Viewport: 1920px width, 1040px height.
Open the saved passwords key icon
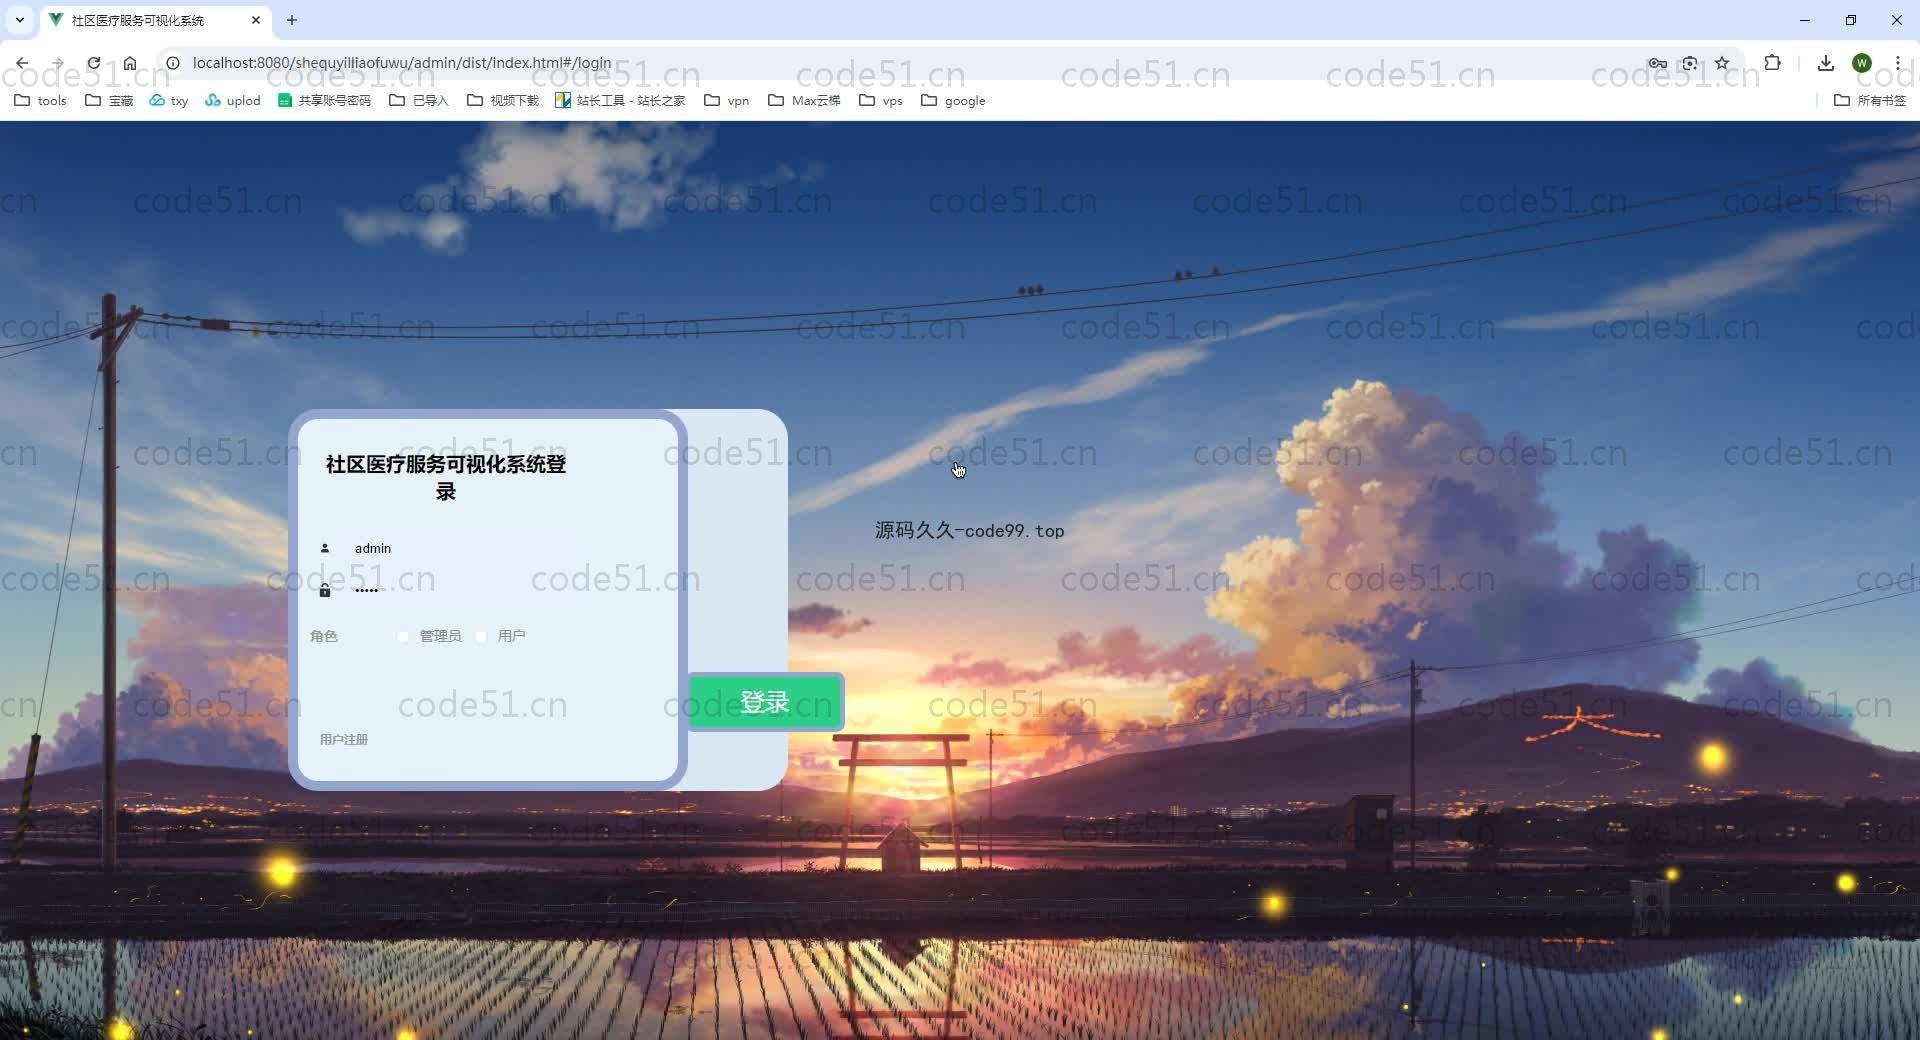point(1657,63)
